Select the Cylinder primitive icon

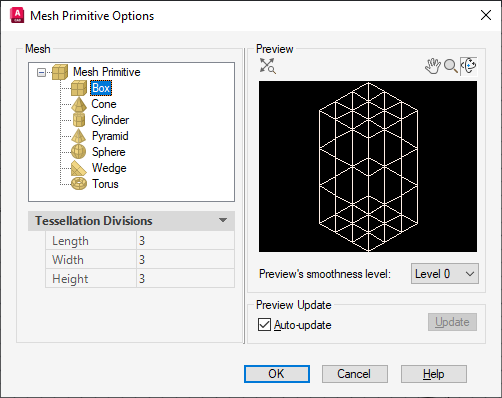[79, 120]
